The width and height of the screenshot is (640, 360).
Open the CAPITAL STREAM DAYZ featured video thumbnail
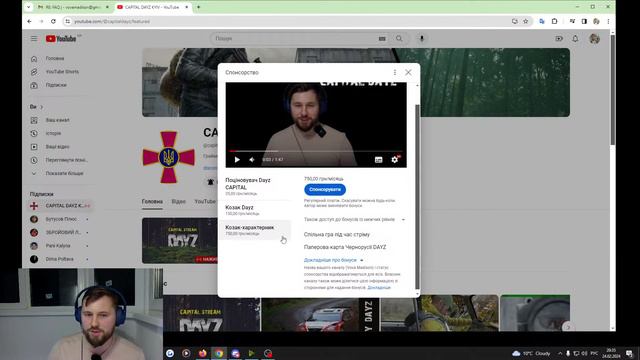coord(180,240)
